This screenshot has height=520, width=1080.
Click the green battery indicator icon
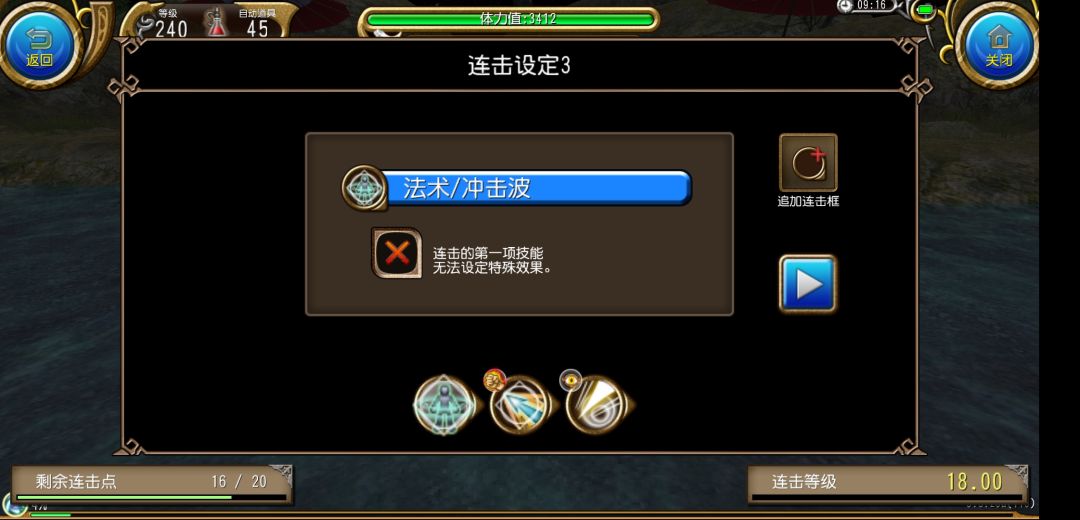click(x=925, y=10)
